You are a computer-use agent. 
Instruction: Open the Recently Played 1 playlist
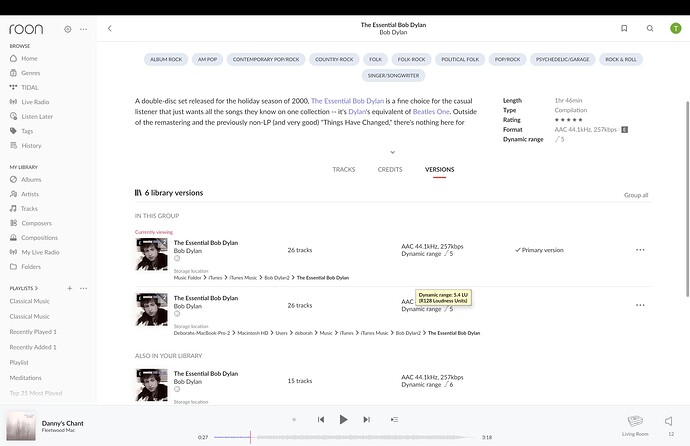(x=33, y=332)
